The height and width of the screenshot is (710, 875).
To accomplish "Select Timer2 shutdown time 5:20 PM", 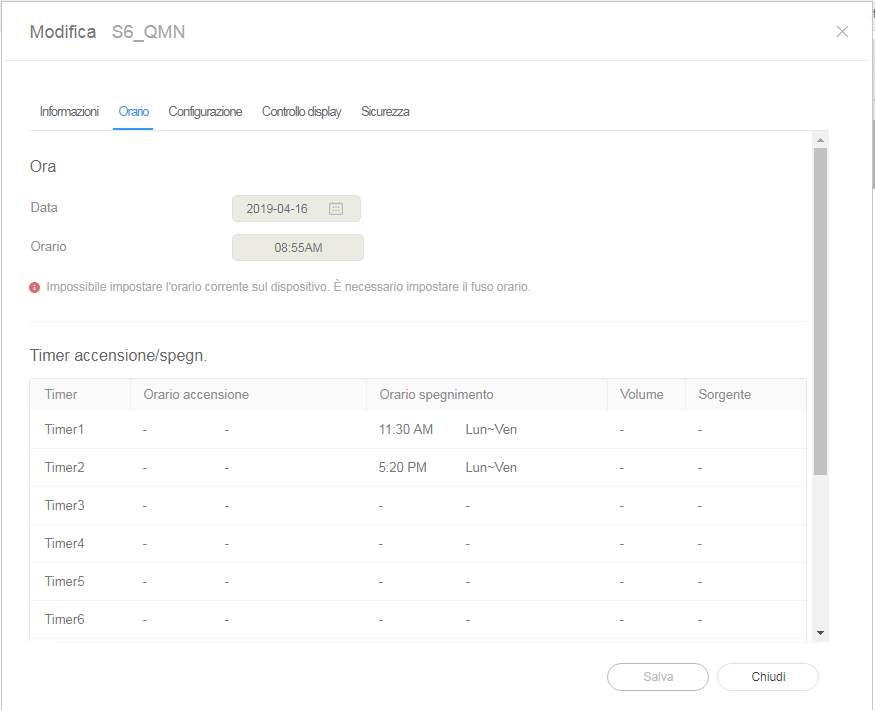I will [402, 468].
